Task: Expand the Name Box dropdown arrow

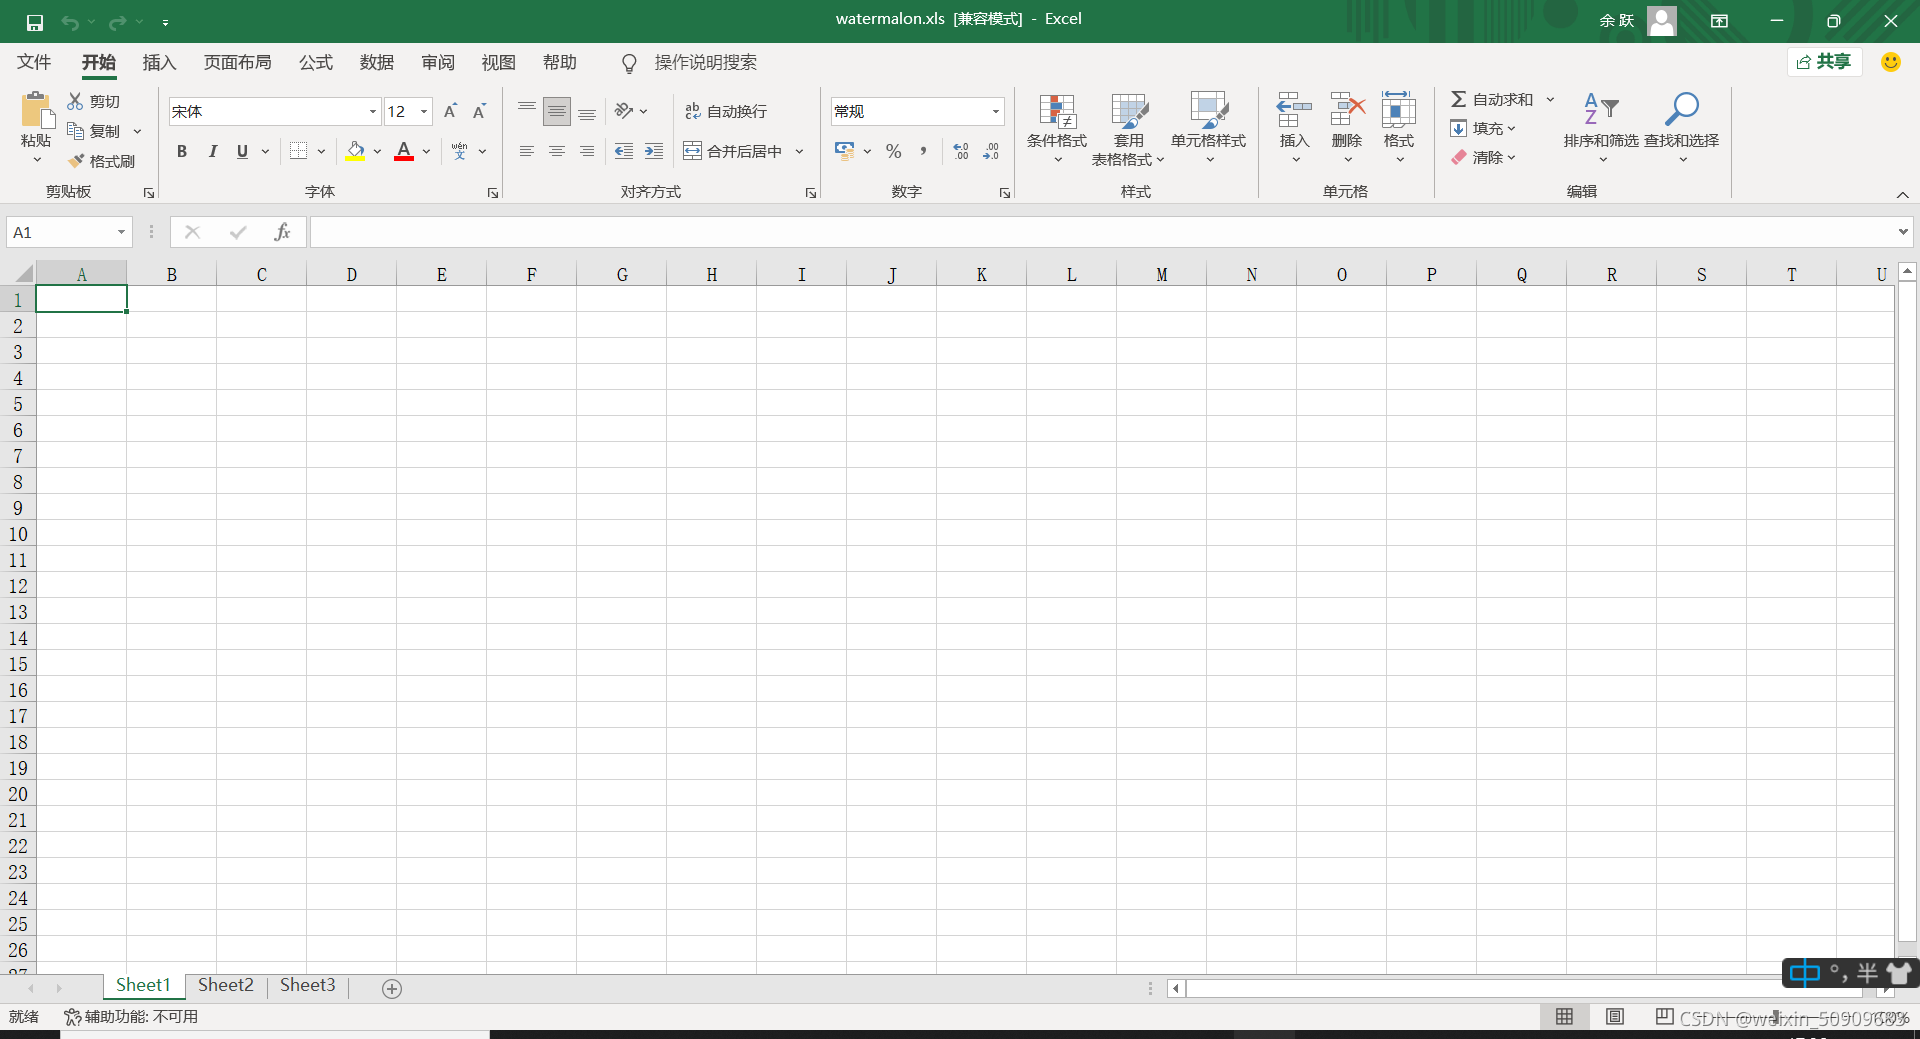Action: [x=121, y=232]
